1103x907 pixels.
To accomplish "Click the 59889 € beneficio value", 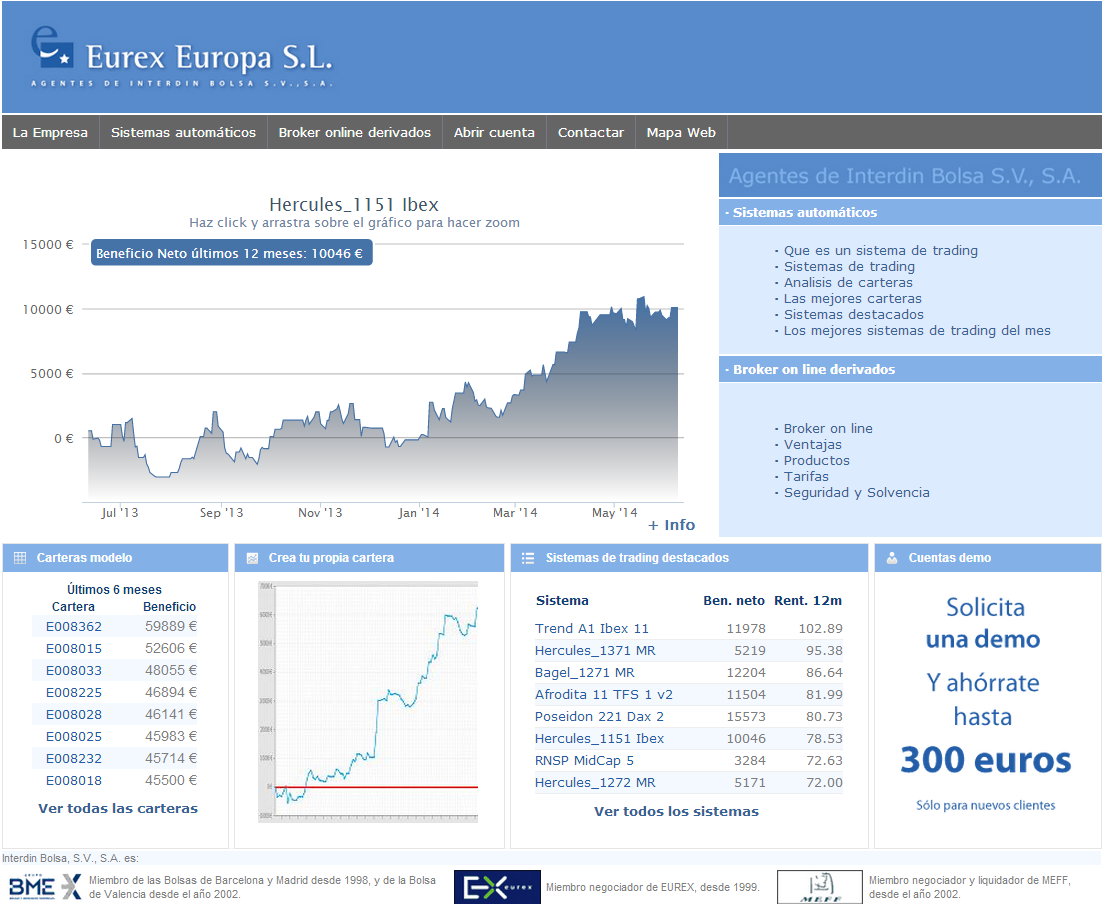I will point(171,626).
